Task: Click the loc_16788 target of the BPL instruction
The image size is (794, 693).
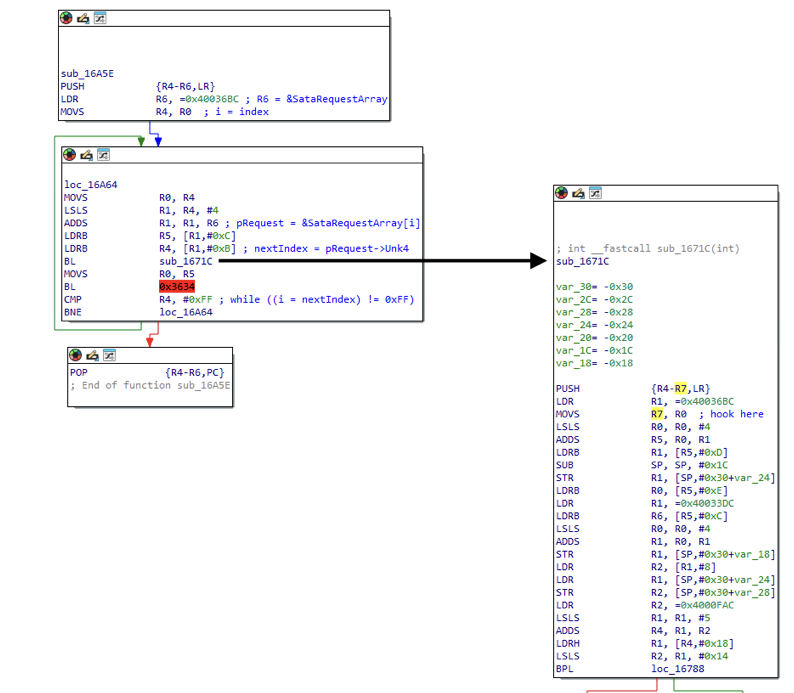Action: 678,669
